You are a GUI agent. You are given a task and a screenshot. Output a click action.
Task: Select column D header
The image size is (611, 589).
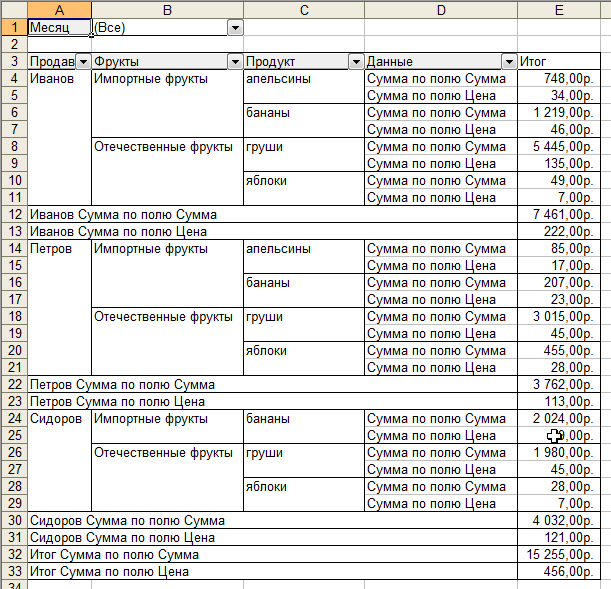pyautogui.click(x=441, y=10)
